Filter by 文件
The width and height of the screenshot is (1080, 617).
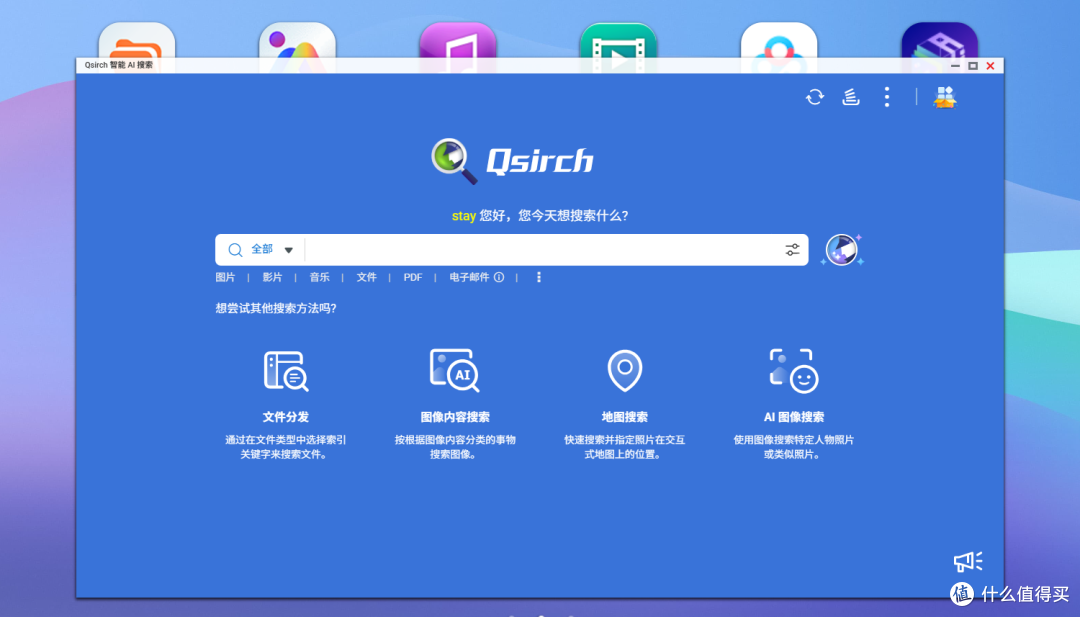pyautogui.click(x=366, y=278)
